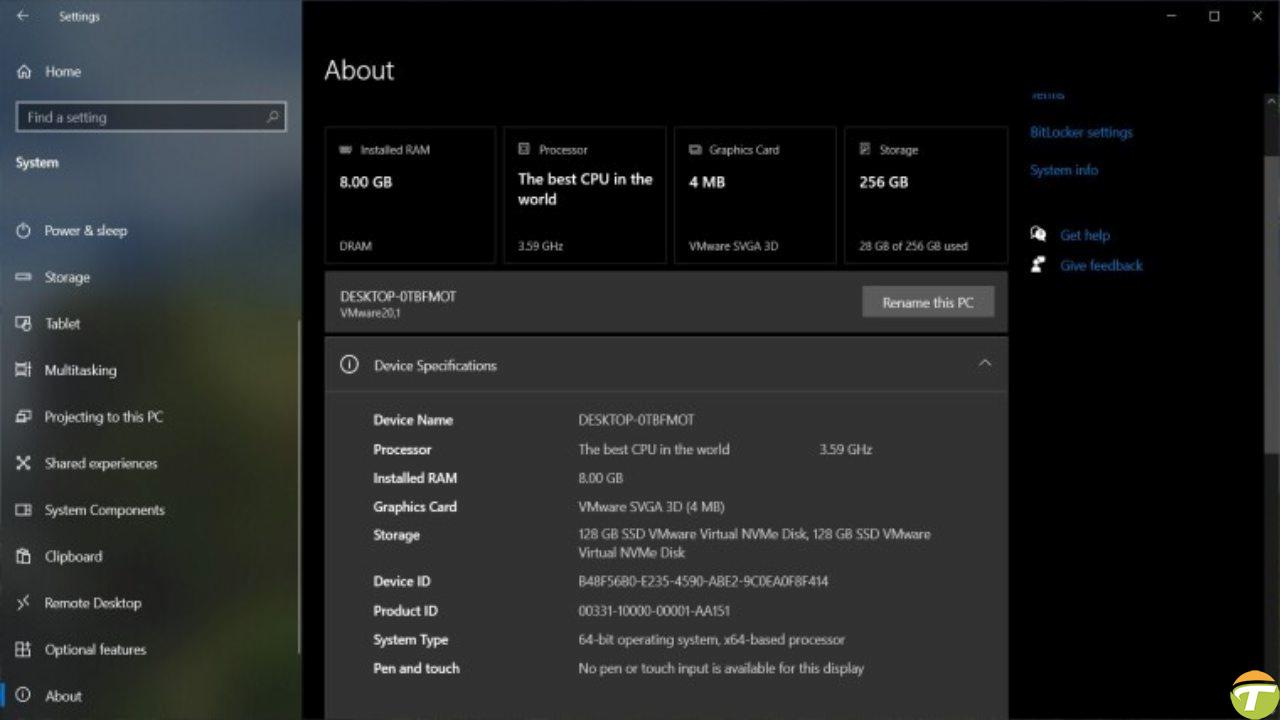Click the Give feedback icon

[1038, 265]
